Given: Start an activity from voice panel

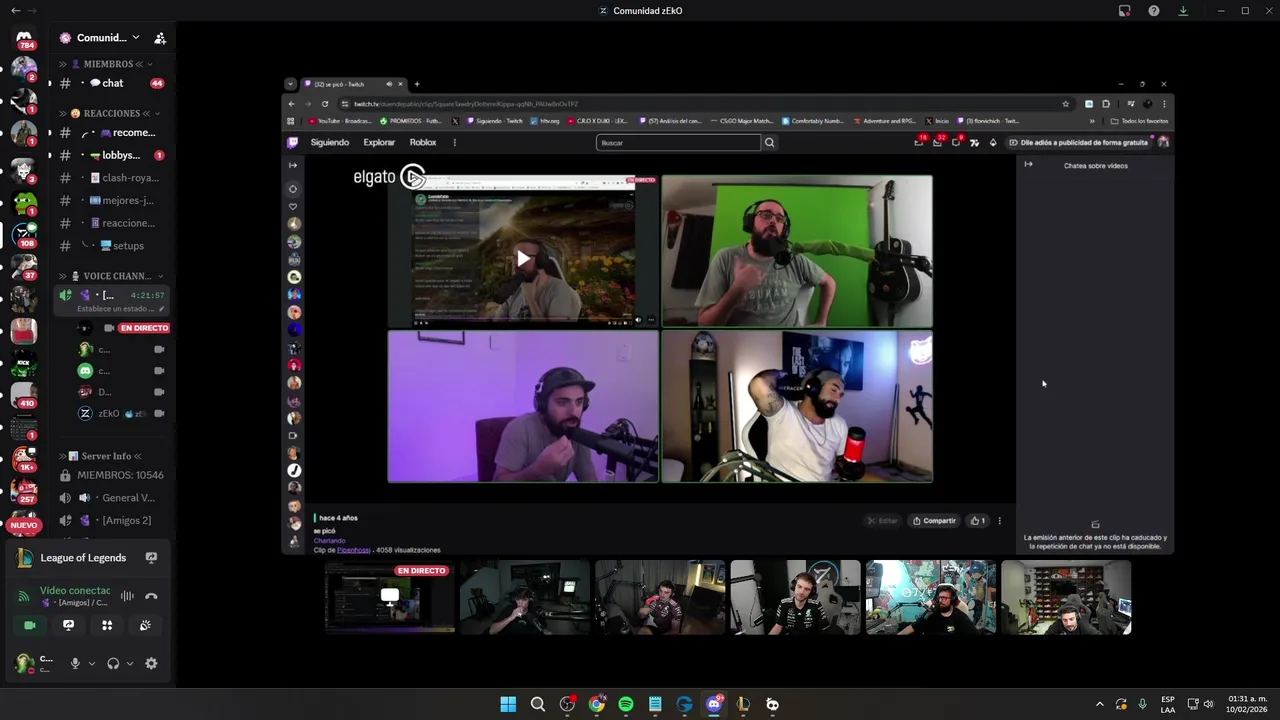Looking at the screenshot, I should (x=107, y=625).
